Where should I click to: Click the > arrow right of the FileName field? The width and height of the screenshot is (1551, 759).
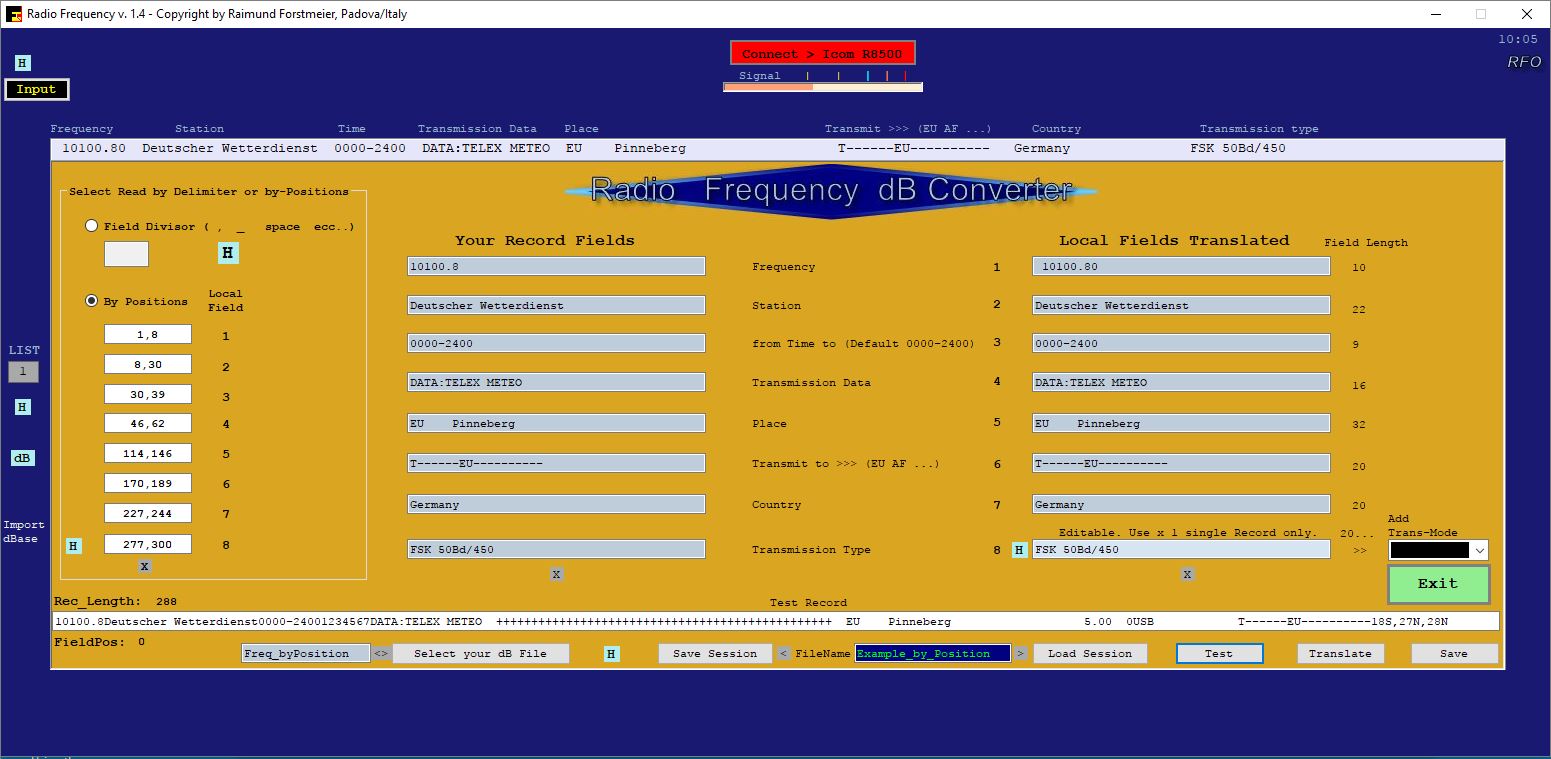1019,653
